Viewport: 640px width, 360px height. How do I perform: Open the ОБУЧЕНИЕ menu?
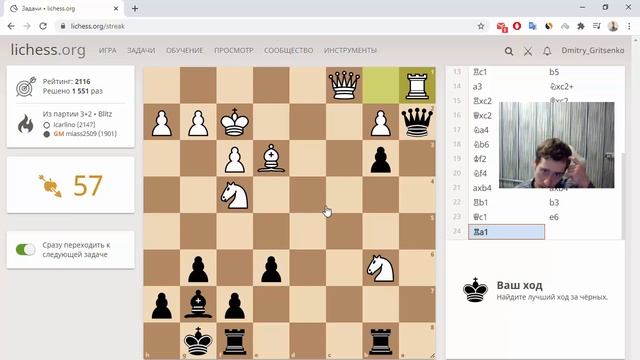pos(184,50)
